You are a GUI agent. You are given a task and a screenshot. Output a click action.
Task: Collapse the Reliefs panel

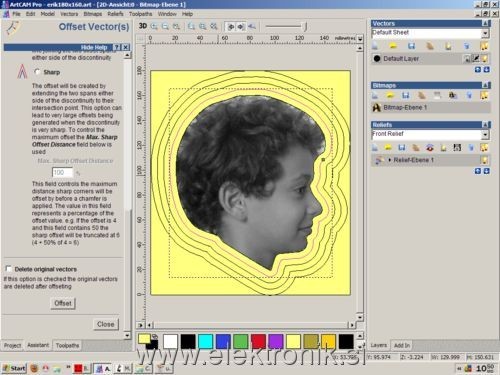486,125
